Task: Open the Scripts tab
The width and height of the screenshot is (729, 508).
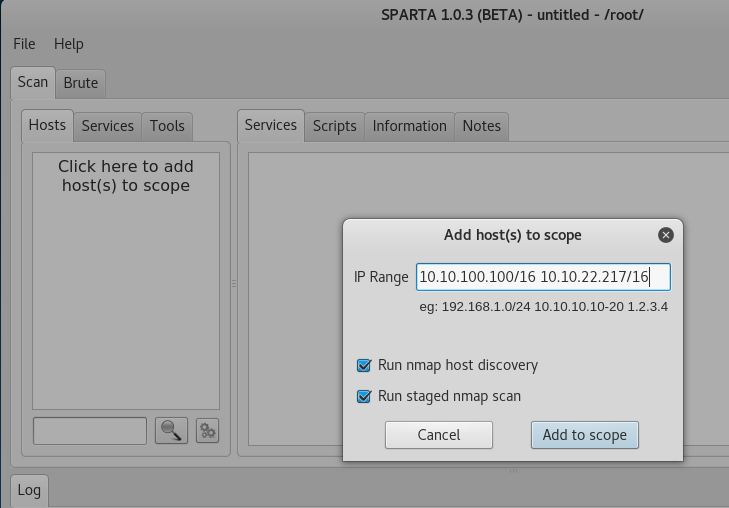Action: (334, 126)
